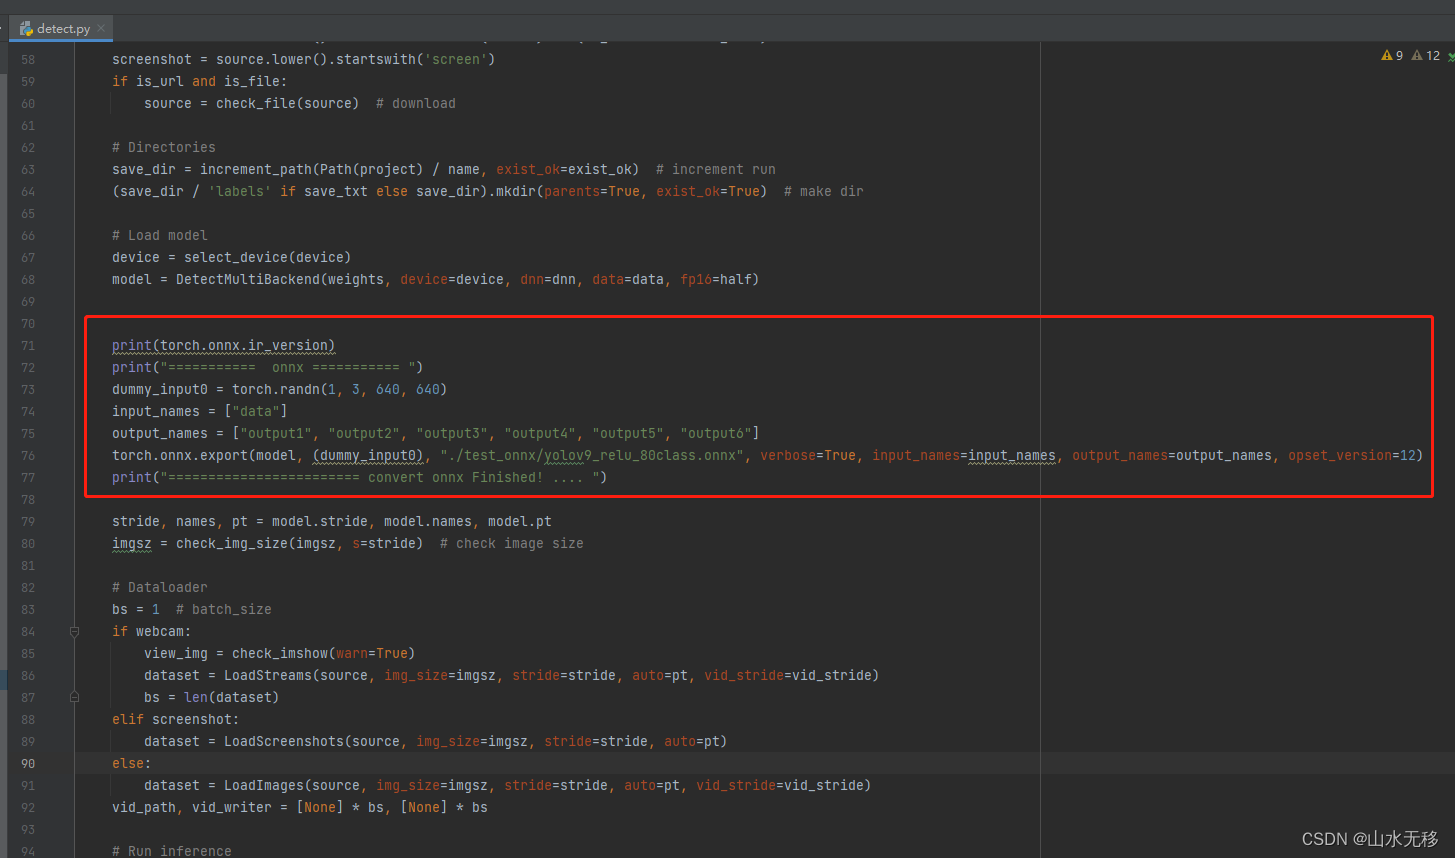Image resolution: width=1455 pixels, height=858 pixels.
Task: Click the fold end marker at line 87
Action: point(74,697)
